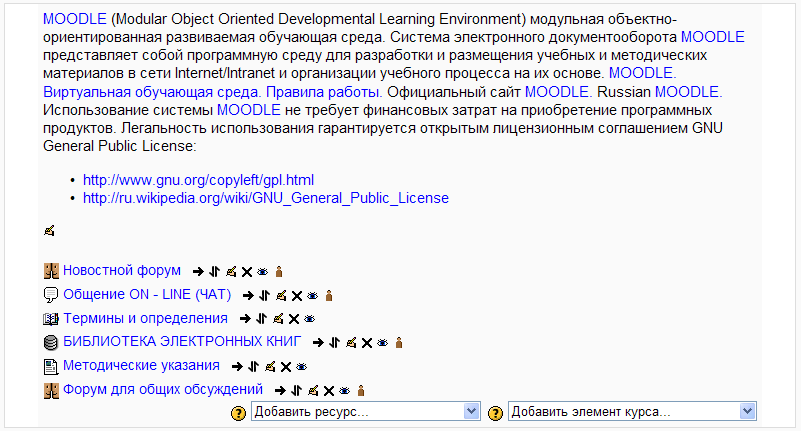Hide Термины и определения via eye icon
Viewport: 801px width, 431px height.
(310, 319)
